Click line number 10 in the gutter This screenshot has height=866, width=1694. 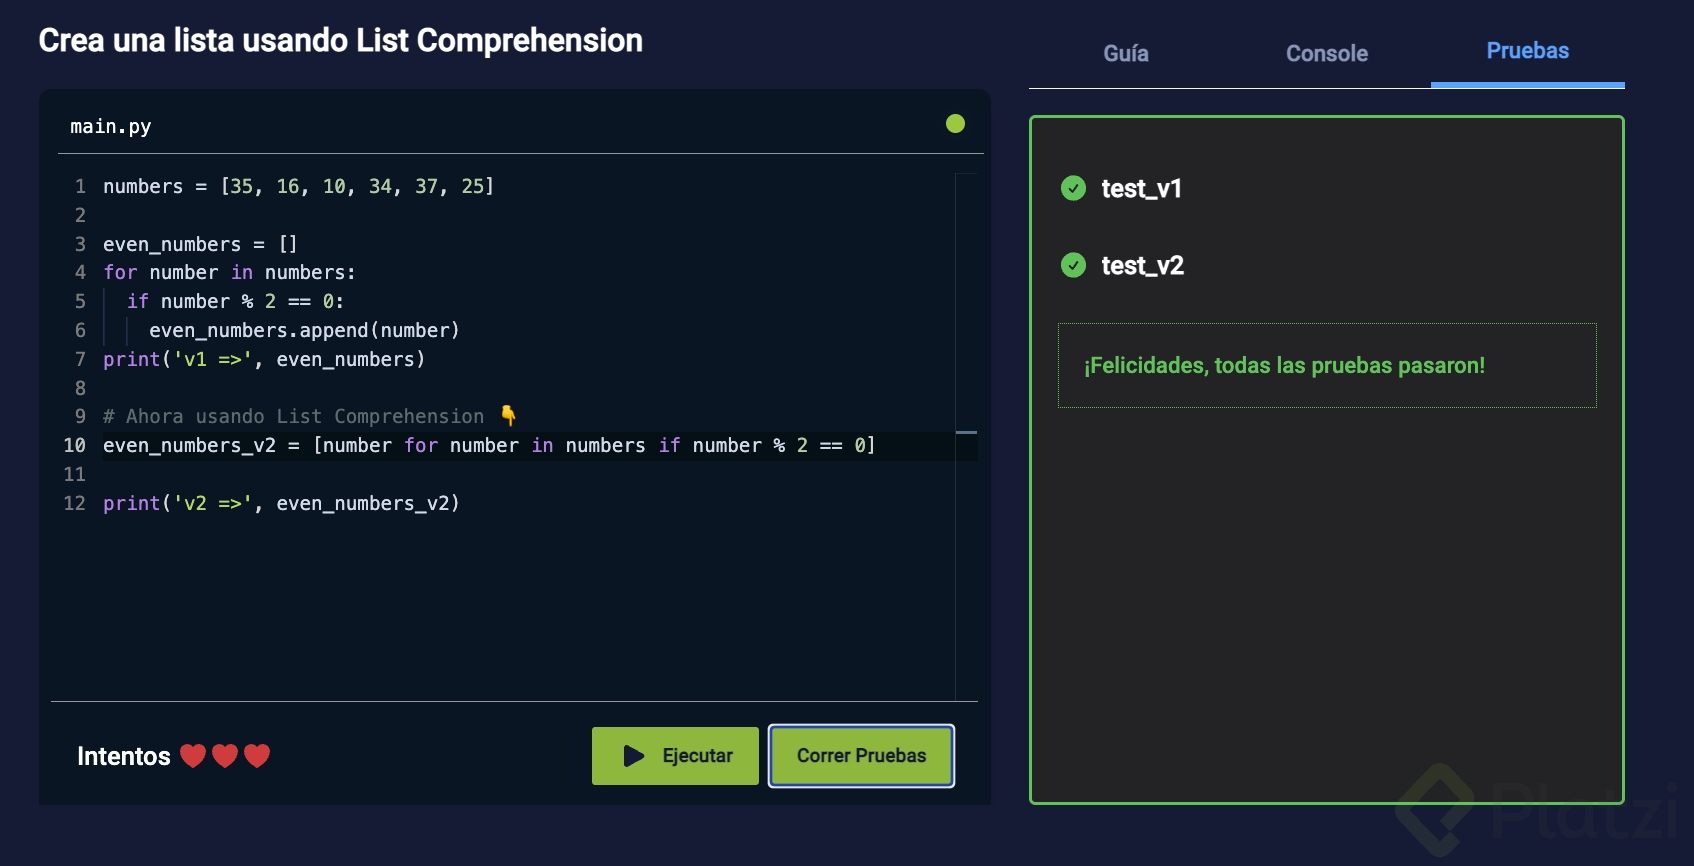pos(75,445)
